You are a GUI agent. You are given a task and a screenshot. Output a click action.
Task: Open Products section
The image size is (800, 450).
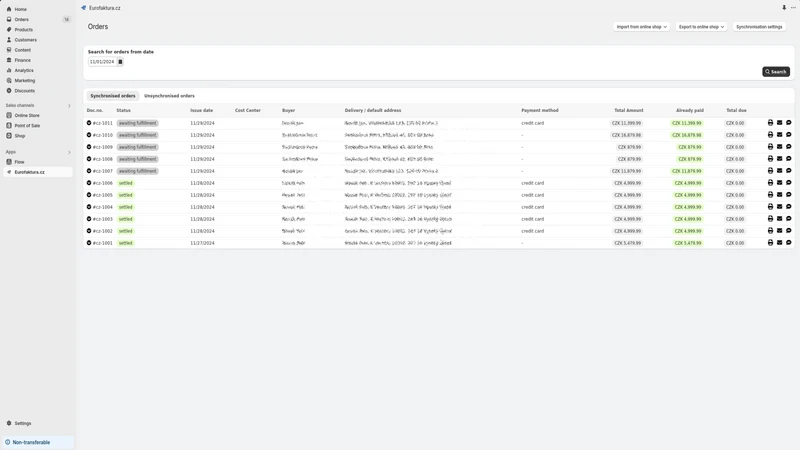(x=23, y=30)
